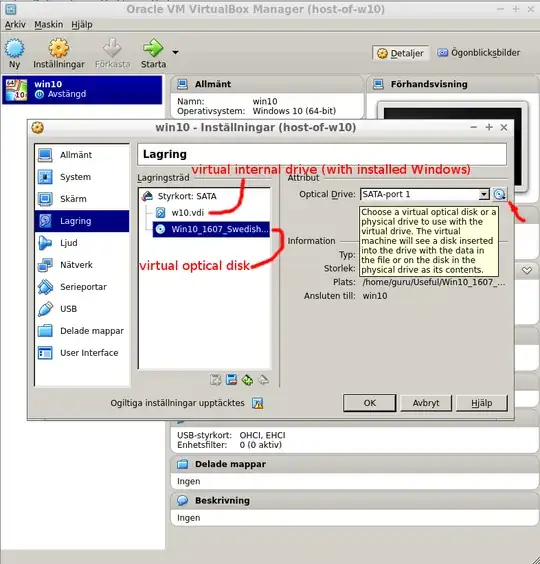Image resolution: width=540 pixels, height=564 pixels.
Task: Open the Optical Drive SATA-port dropdown
Action: pyautogui.click(x=425, y=194)
